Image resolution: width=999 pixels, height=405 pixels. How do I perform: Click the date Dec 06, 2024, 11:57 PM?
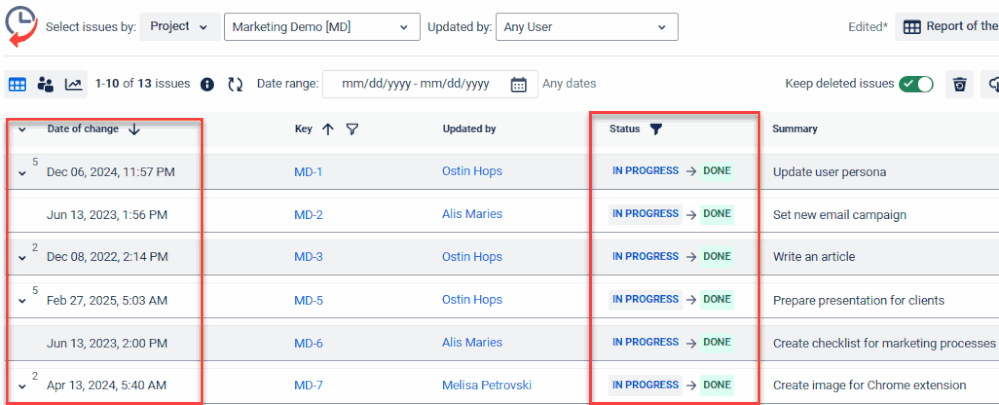click(111, 172)
